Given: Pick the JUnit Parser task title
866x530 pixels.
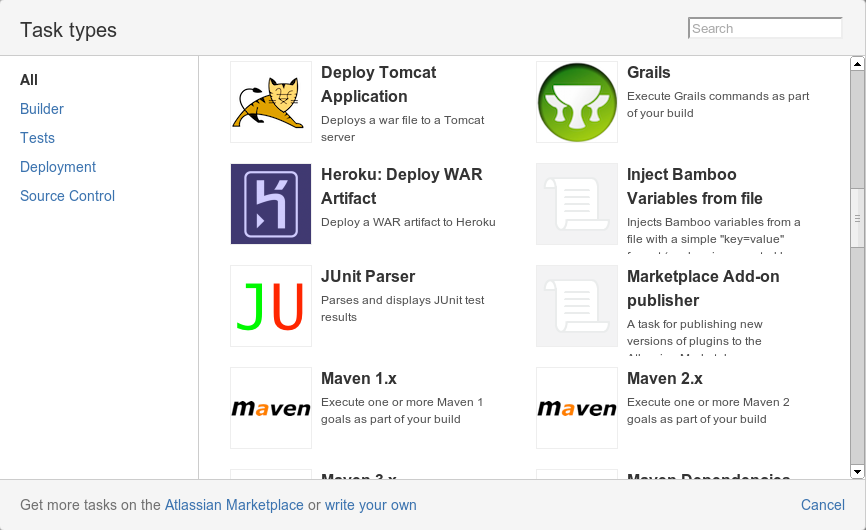Looking at the screenshot, I should 368,276.
